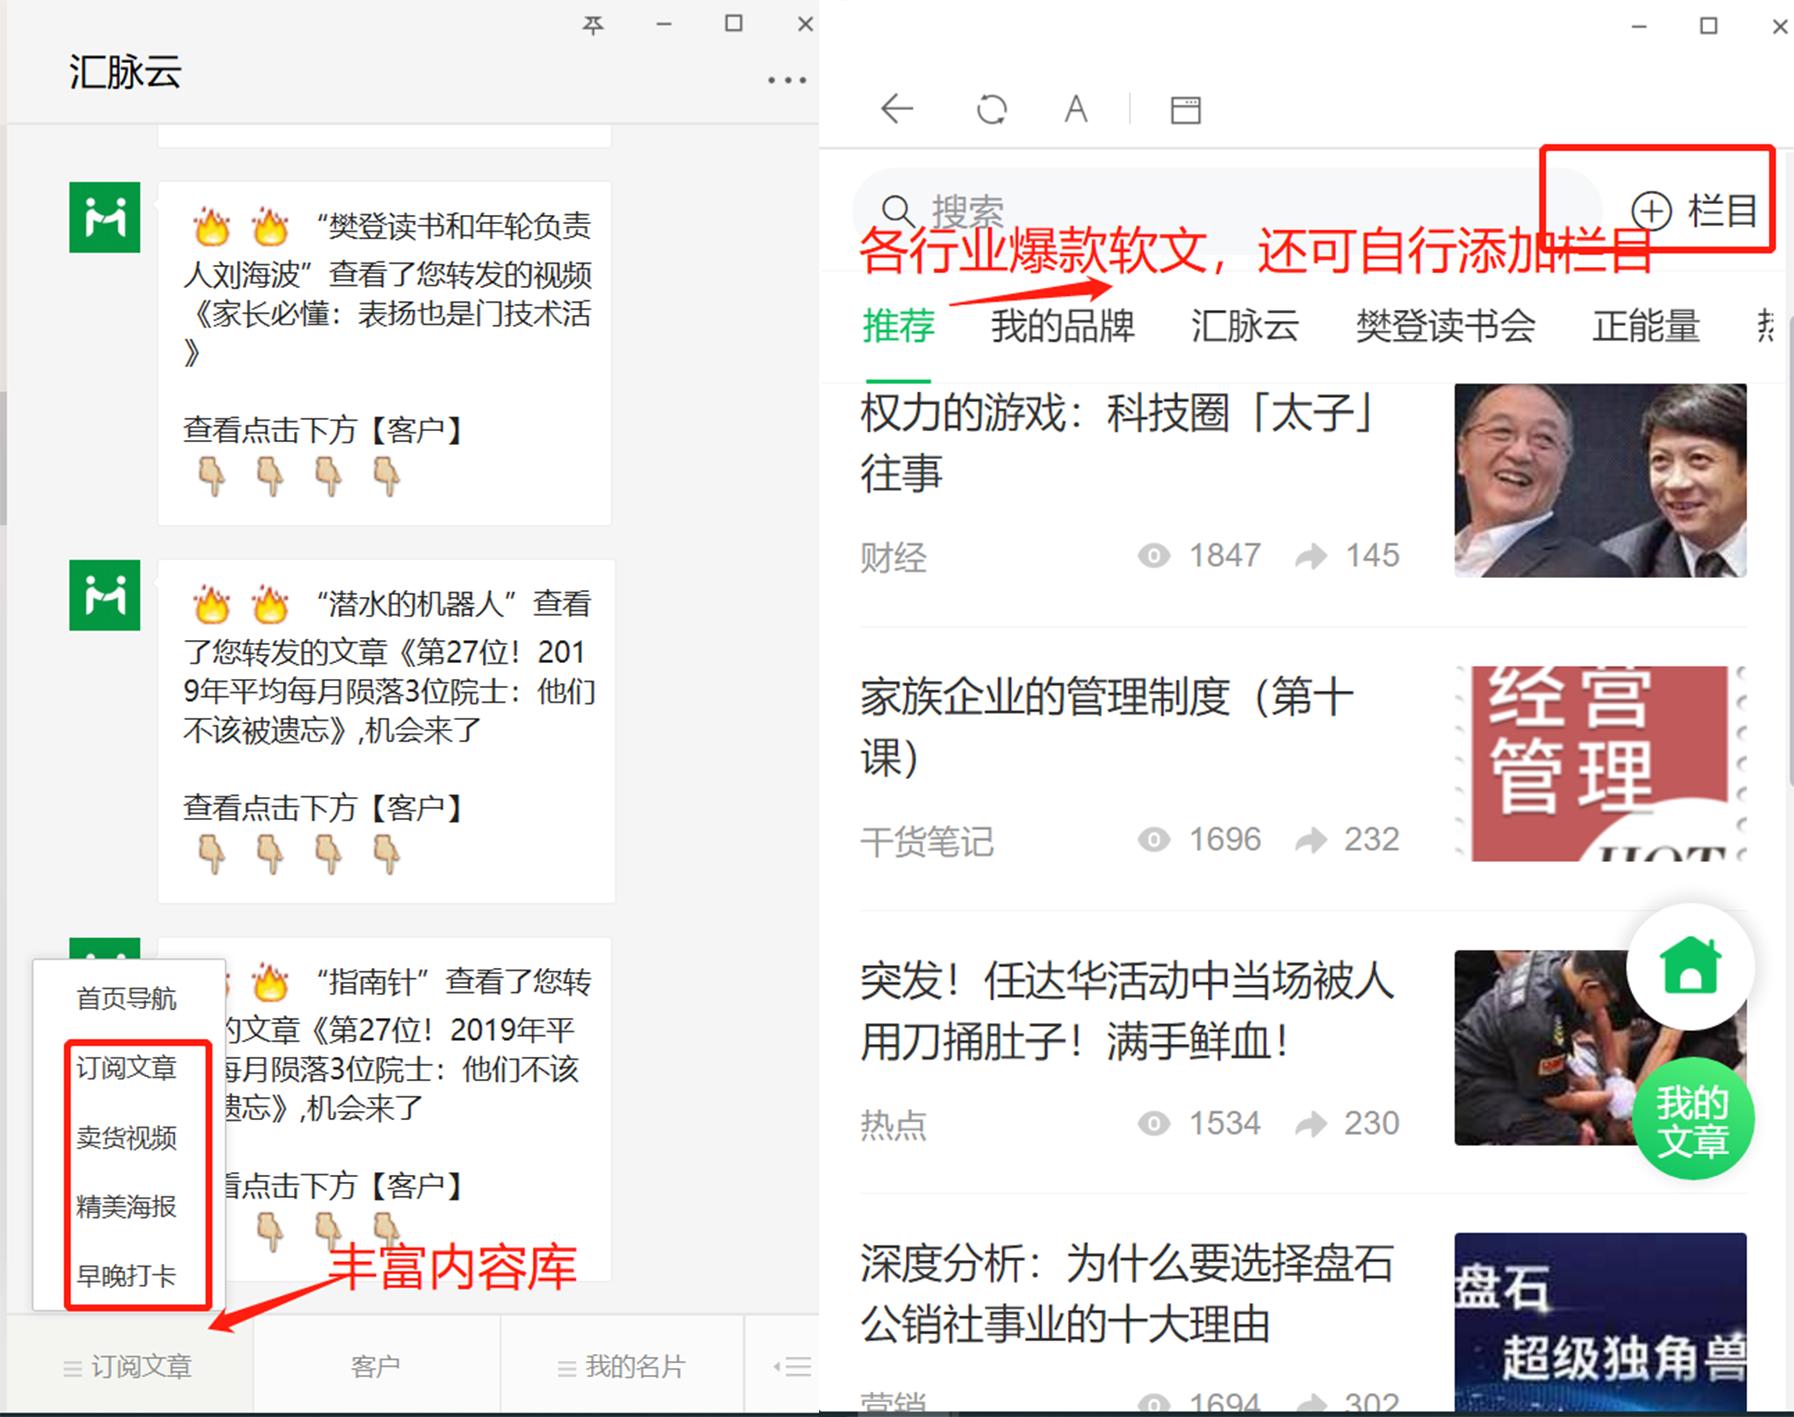Expand the collapsed menu at the far bottom right
1794x1417 pixels.
point(795,1368)
